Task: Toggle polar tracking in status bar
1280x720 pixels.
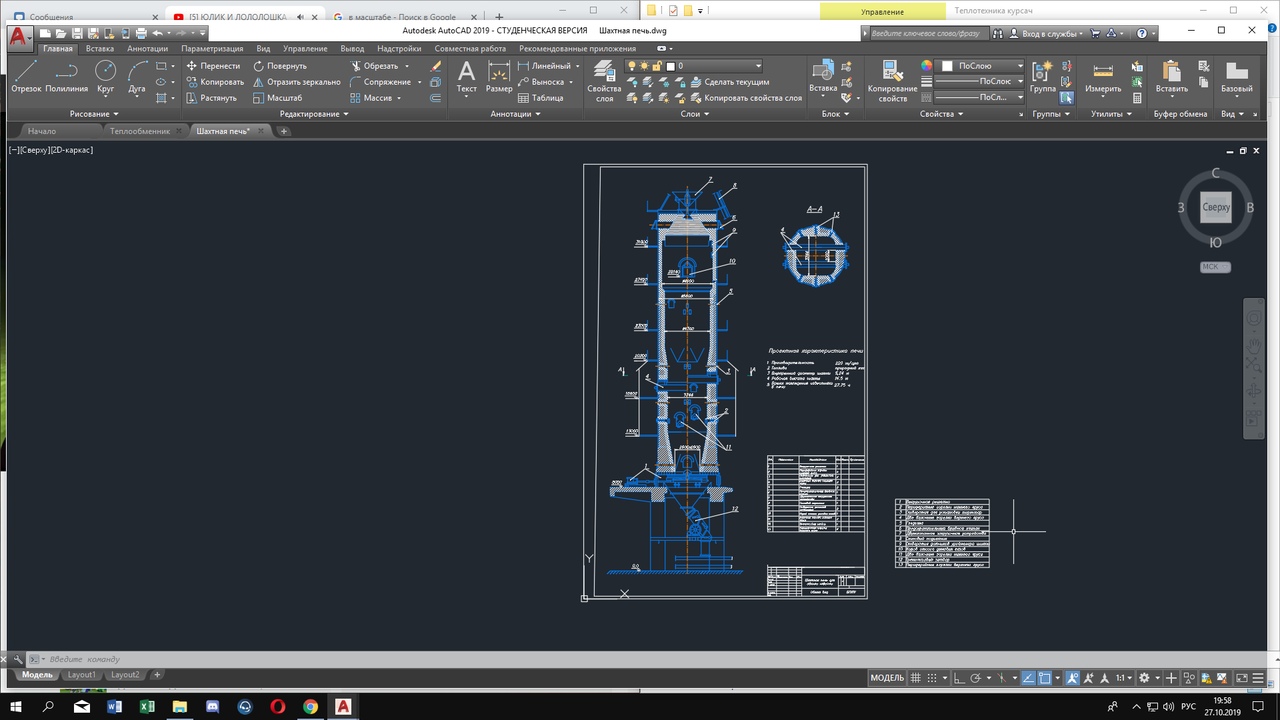Action: click(975, 678)
